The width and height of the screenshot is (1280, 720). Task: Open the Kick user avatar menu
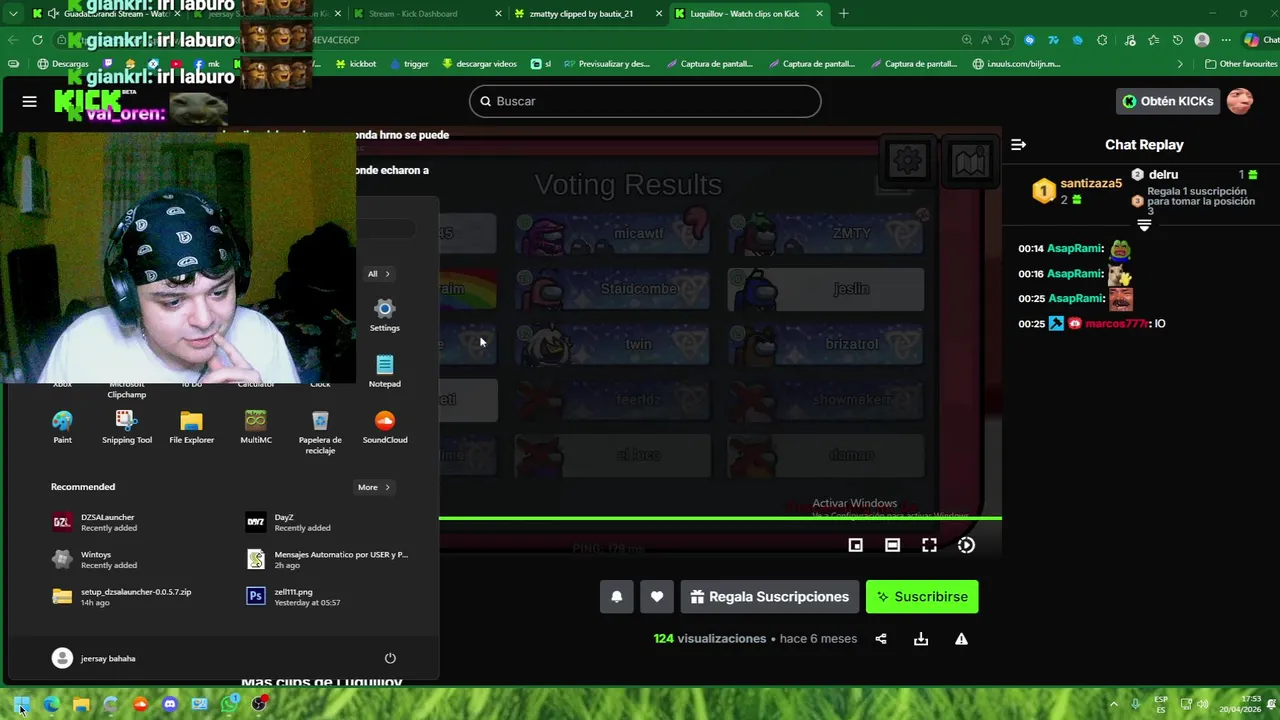pyautogui.click(x=1240, y=101)
